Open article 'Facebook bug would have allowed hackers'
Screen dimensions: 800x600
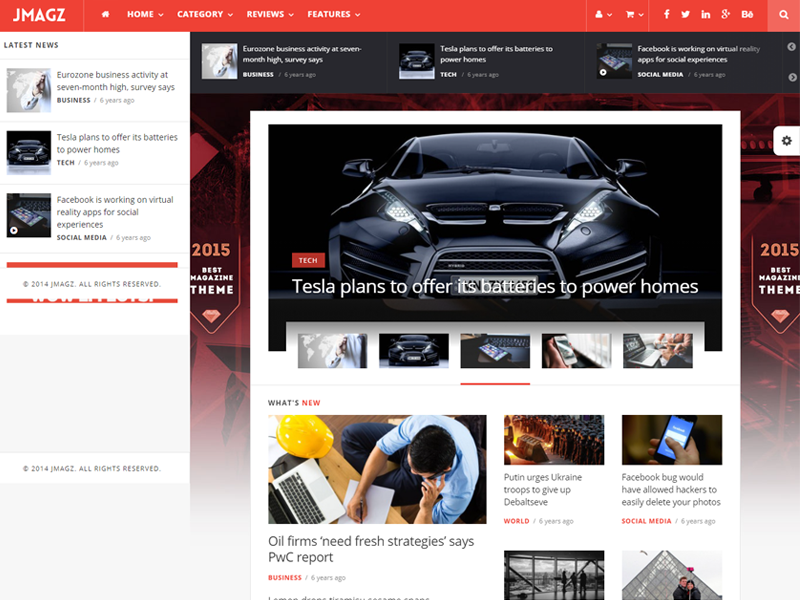(x=671, y=490)
